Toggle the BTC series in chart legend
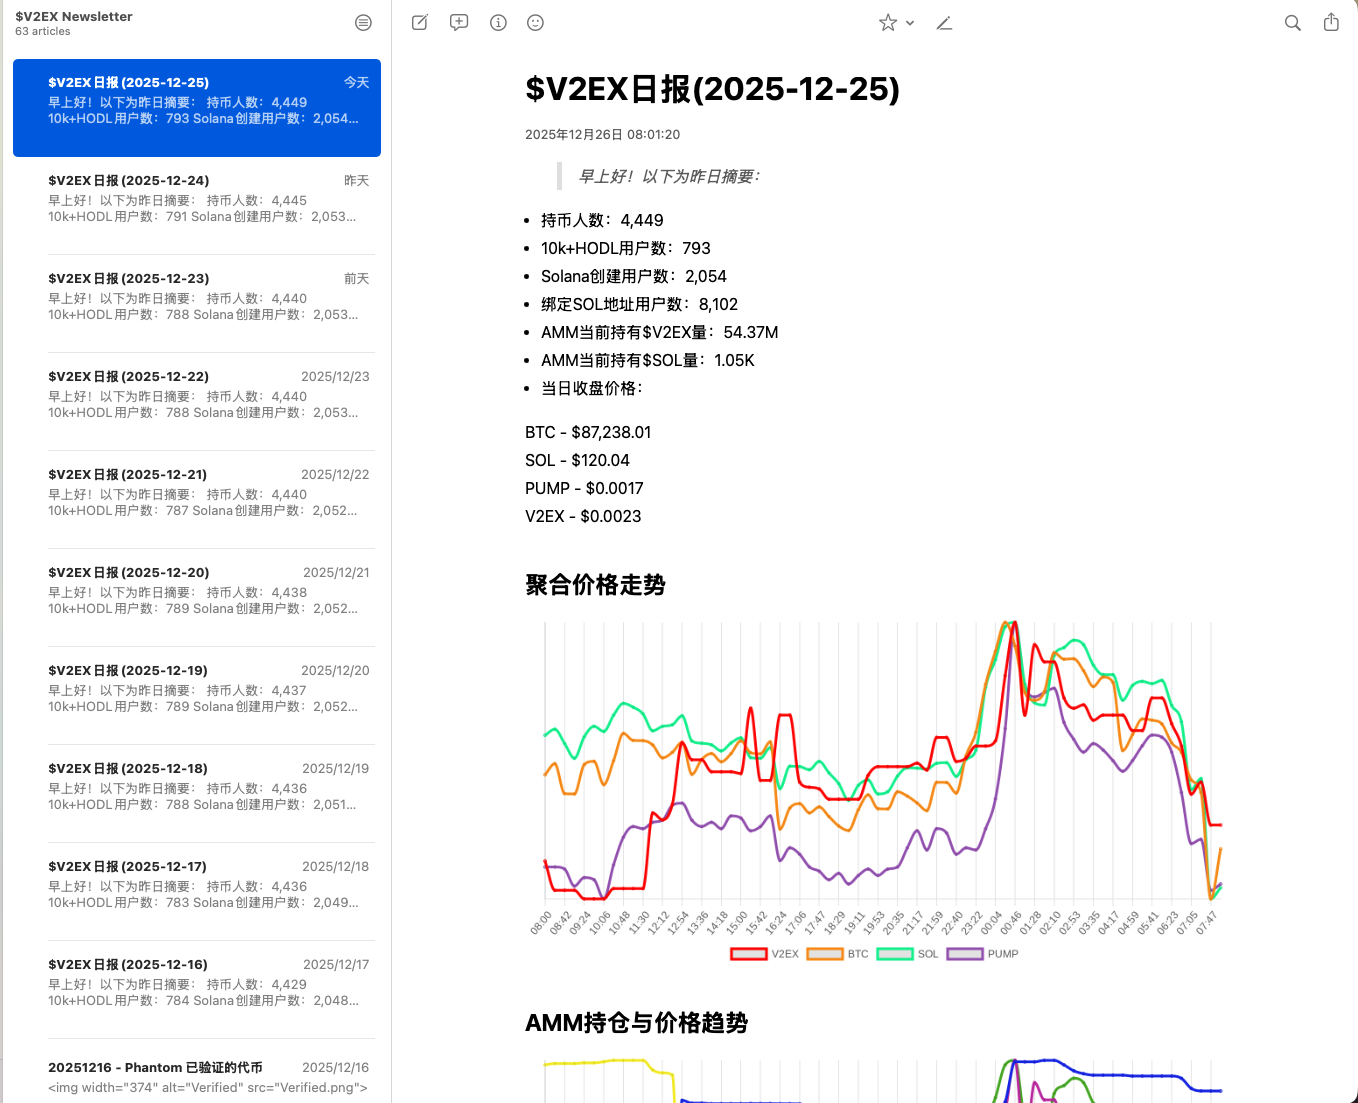 coord(838,954)
